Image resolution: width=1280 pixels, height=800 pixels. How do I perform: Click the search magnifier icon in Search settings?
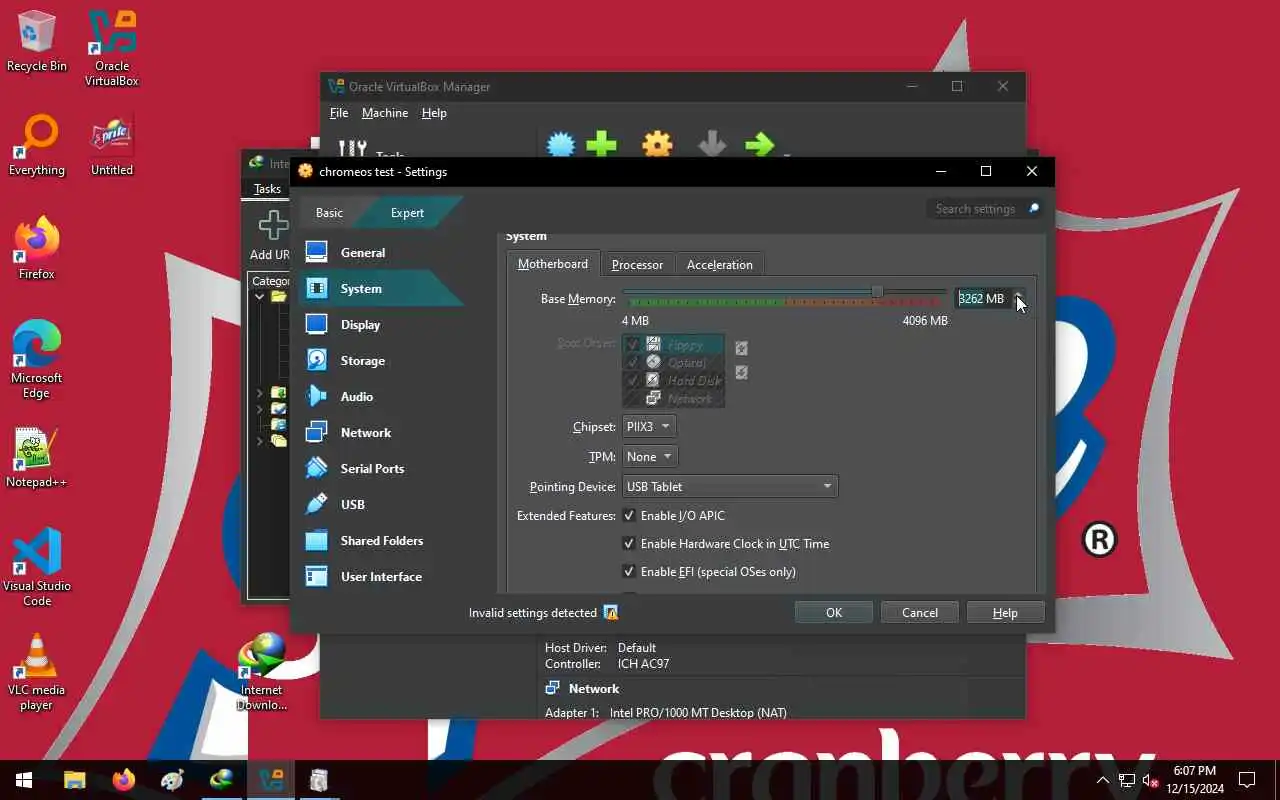point(1033,209)
